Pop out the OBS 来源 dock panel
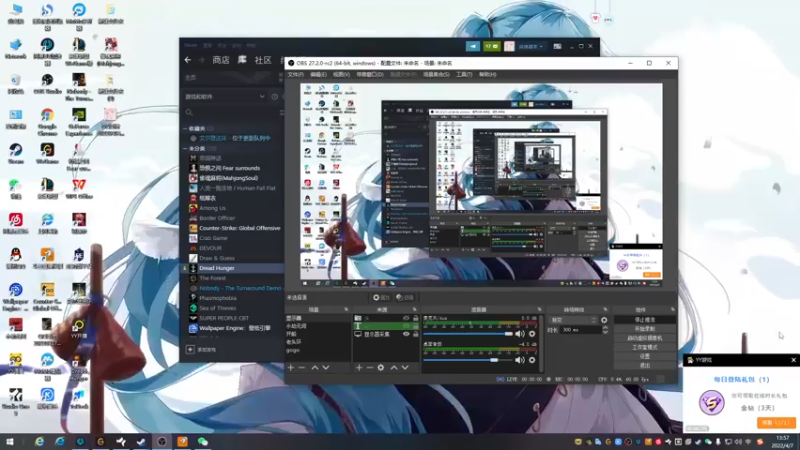The width and height of the screenshot is (800, 450). click(x=414, y=310)
